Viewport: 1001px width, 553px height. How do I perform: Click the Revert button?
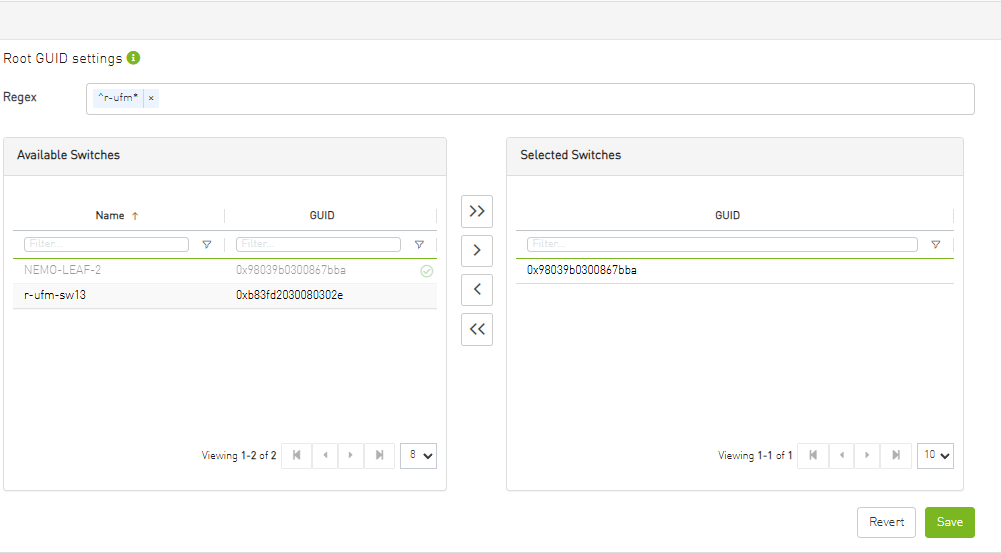tap(886, 522)
